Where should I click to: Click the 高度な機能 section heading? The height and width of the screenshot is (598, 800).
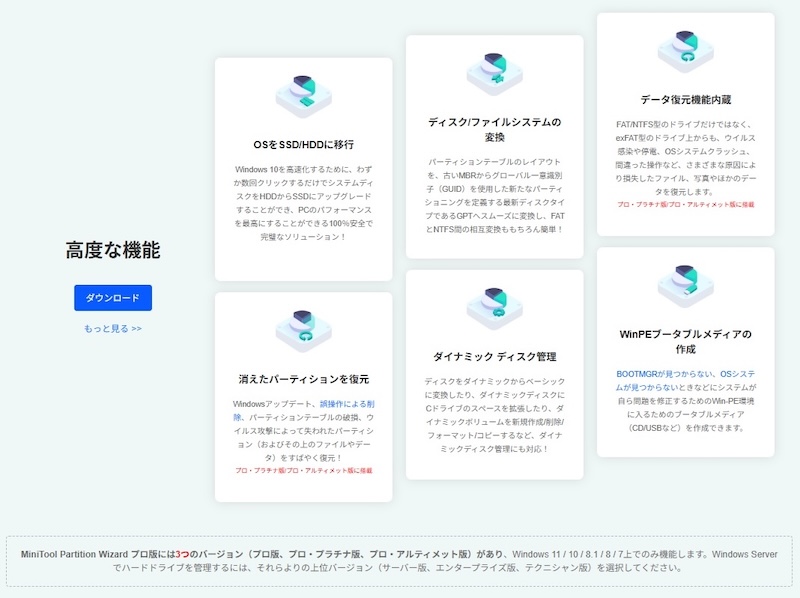113,251
